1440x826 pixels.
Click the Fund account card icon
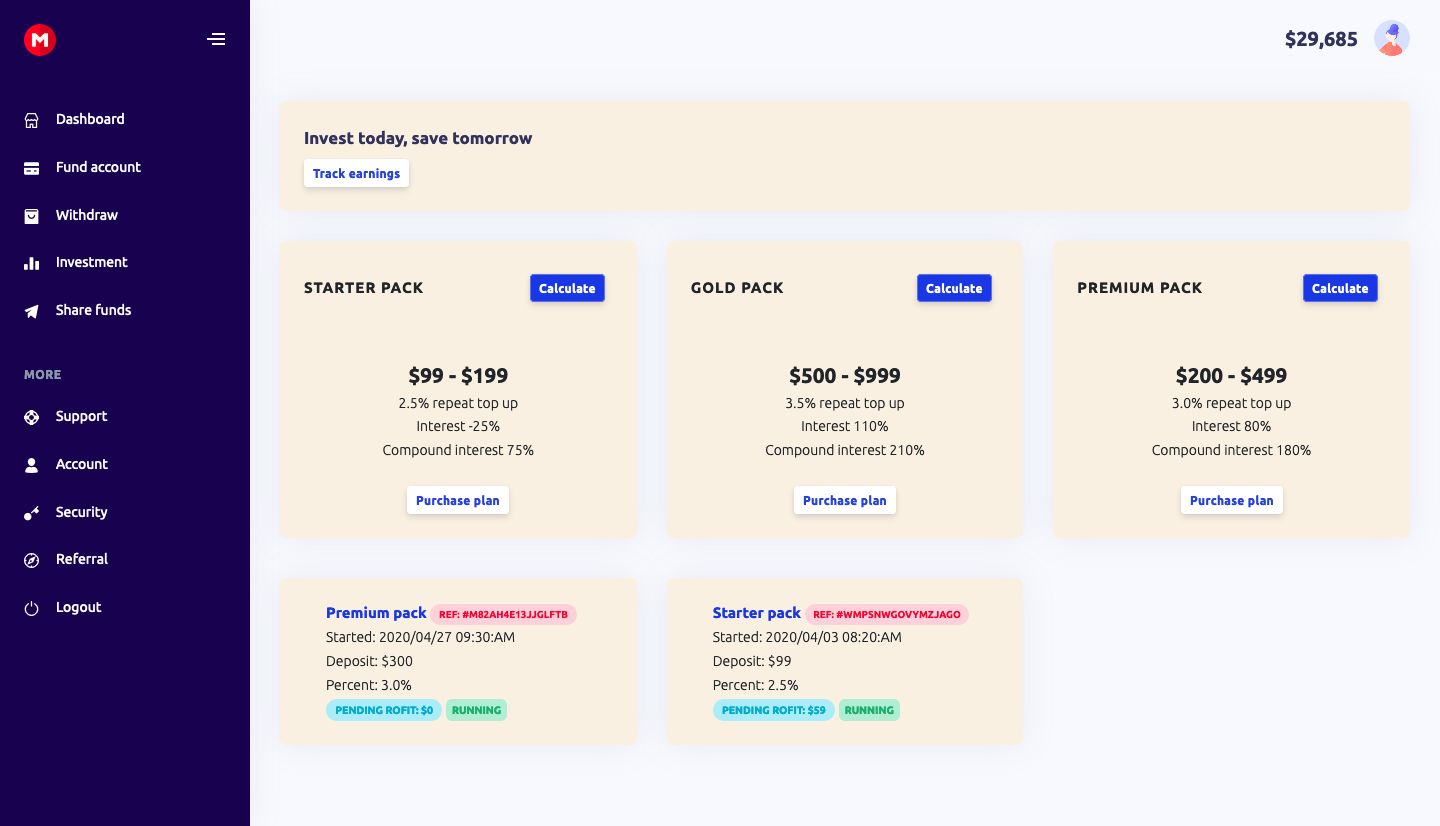[32, 168]
